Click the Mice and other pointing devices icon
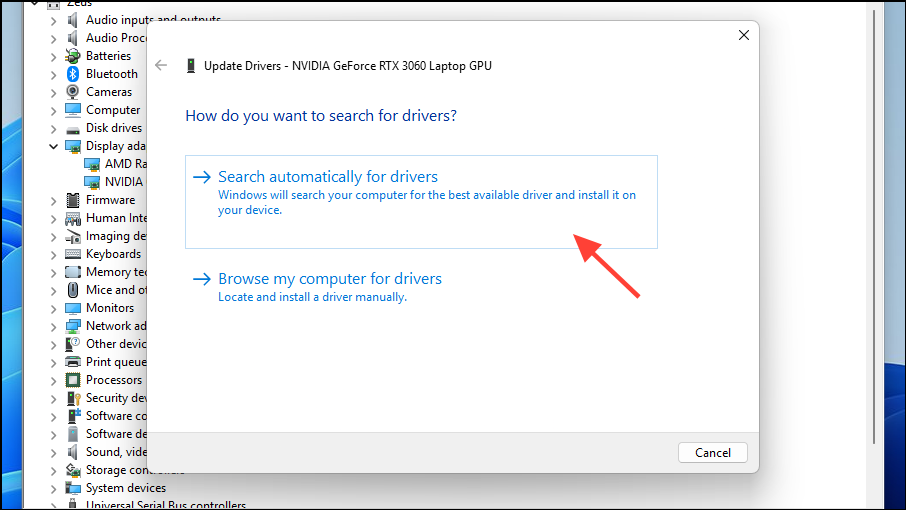Image resolution: width=906 pixels, height=510 pixels. click(73, 290)
